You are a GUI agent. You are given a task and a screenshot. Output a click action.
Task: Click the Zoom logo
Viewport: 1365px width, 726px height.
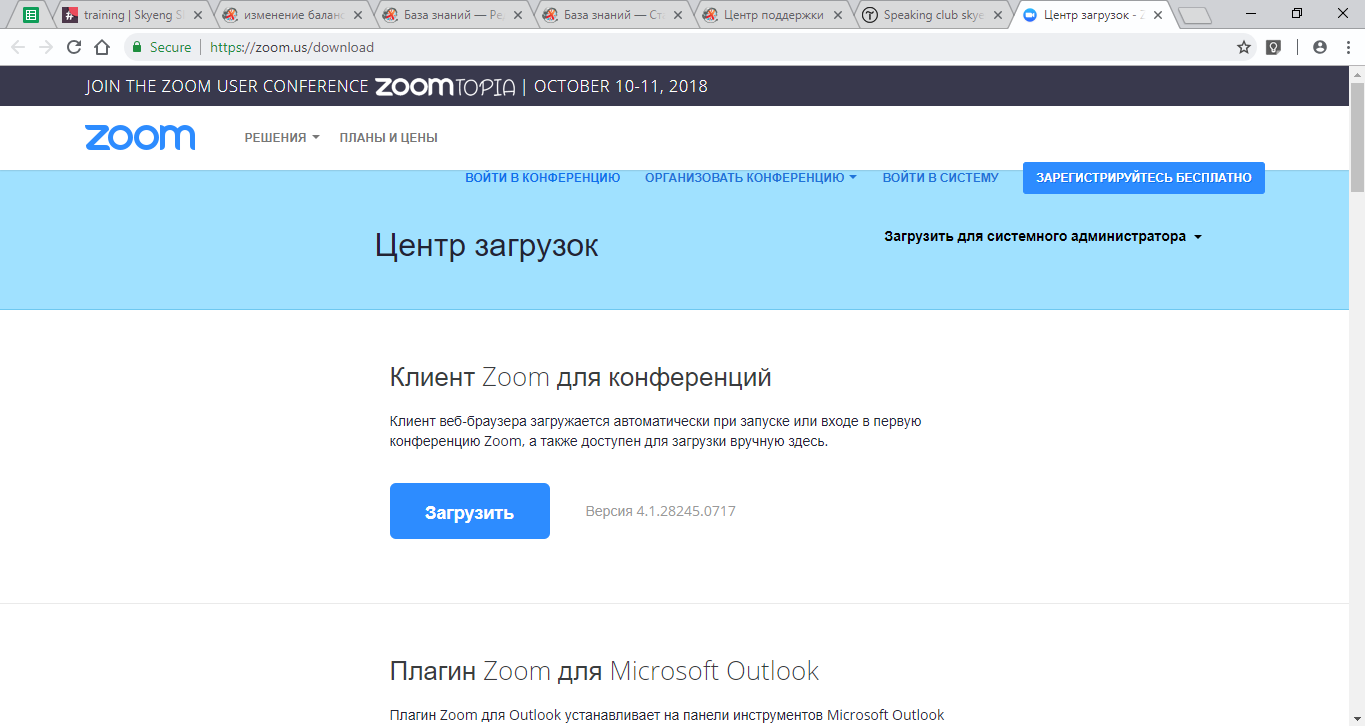point(140,137)
